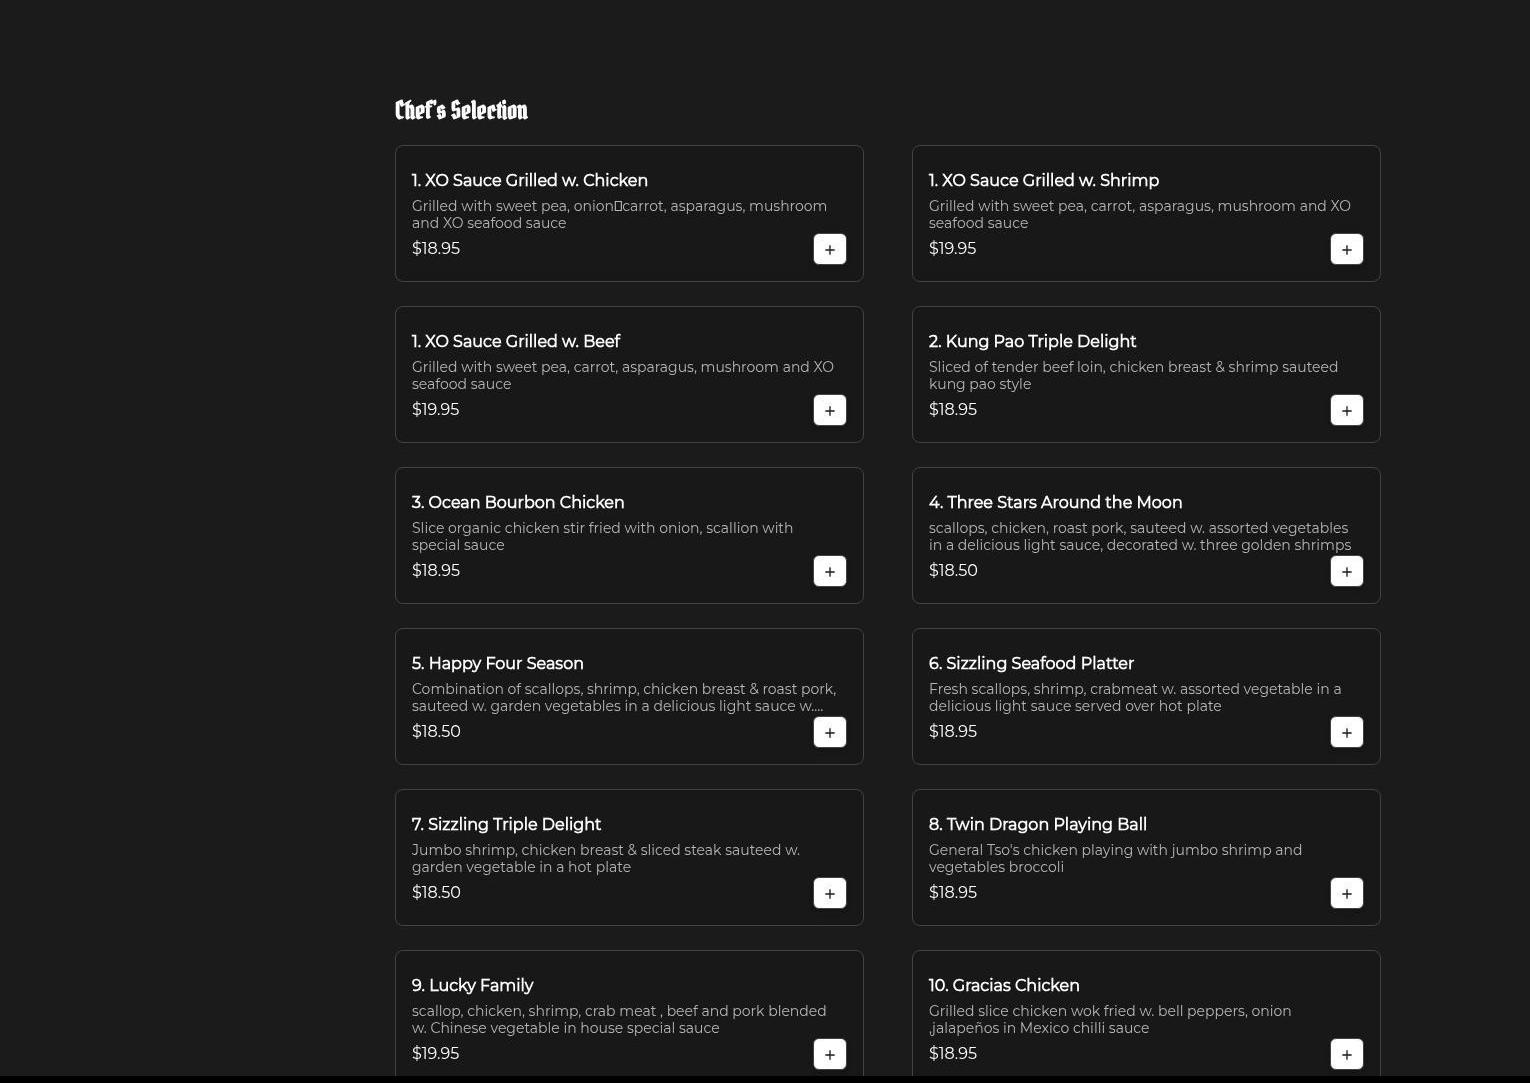Viewport: 1530px width, 1083px height.
Task: Click the "Combination of scallops, shrimp" description
Action: point(624,697)
